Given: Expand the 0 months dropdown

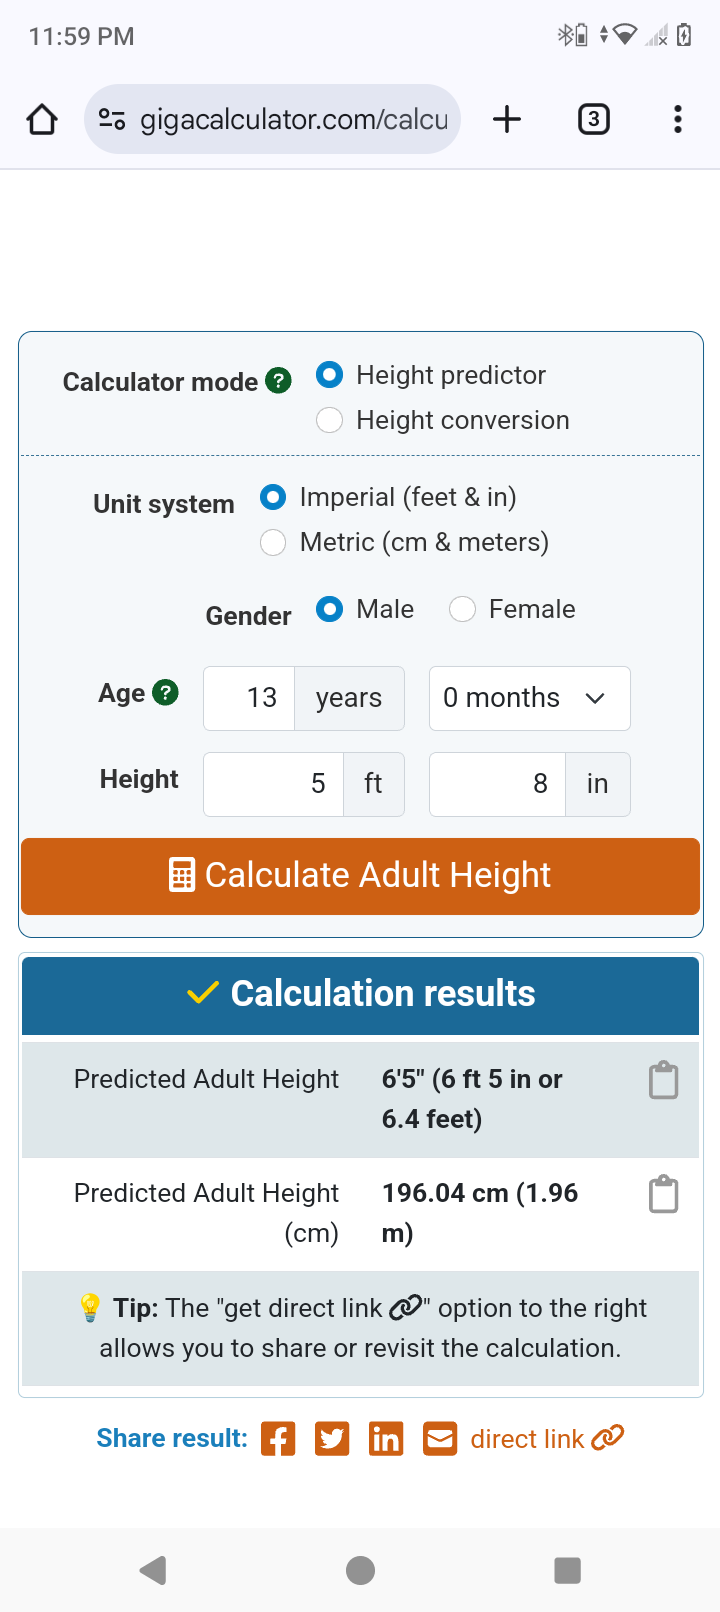Looking at the screenshot, I should (x=529, y=698).
